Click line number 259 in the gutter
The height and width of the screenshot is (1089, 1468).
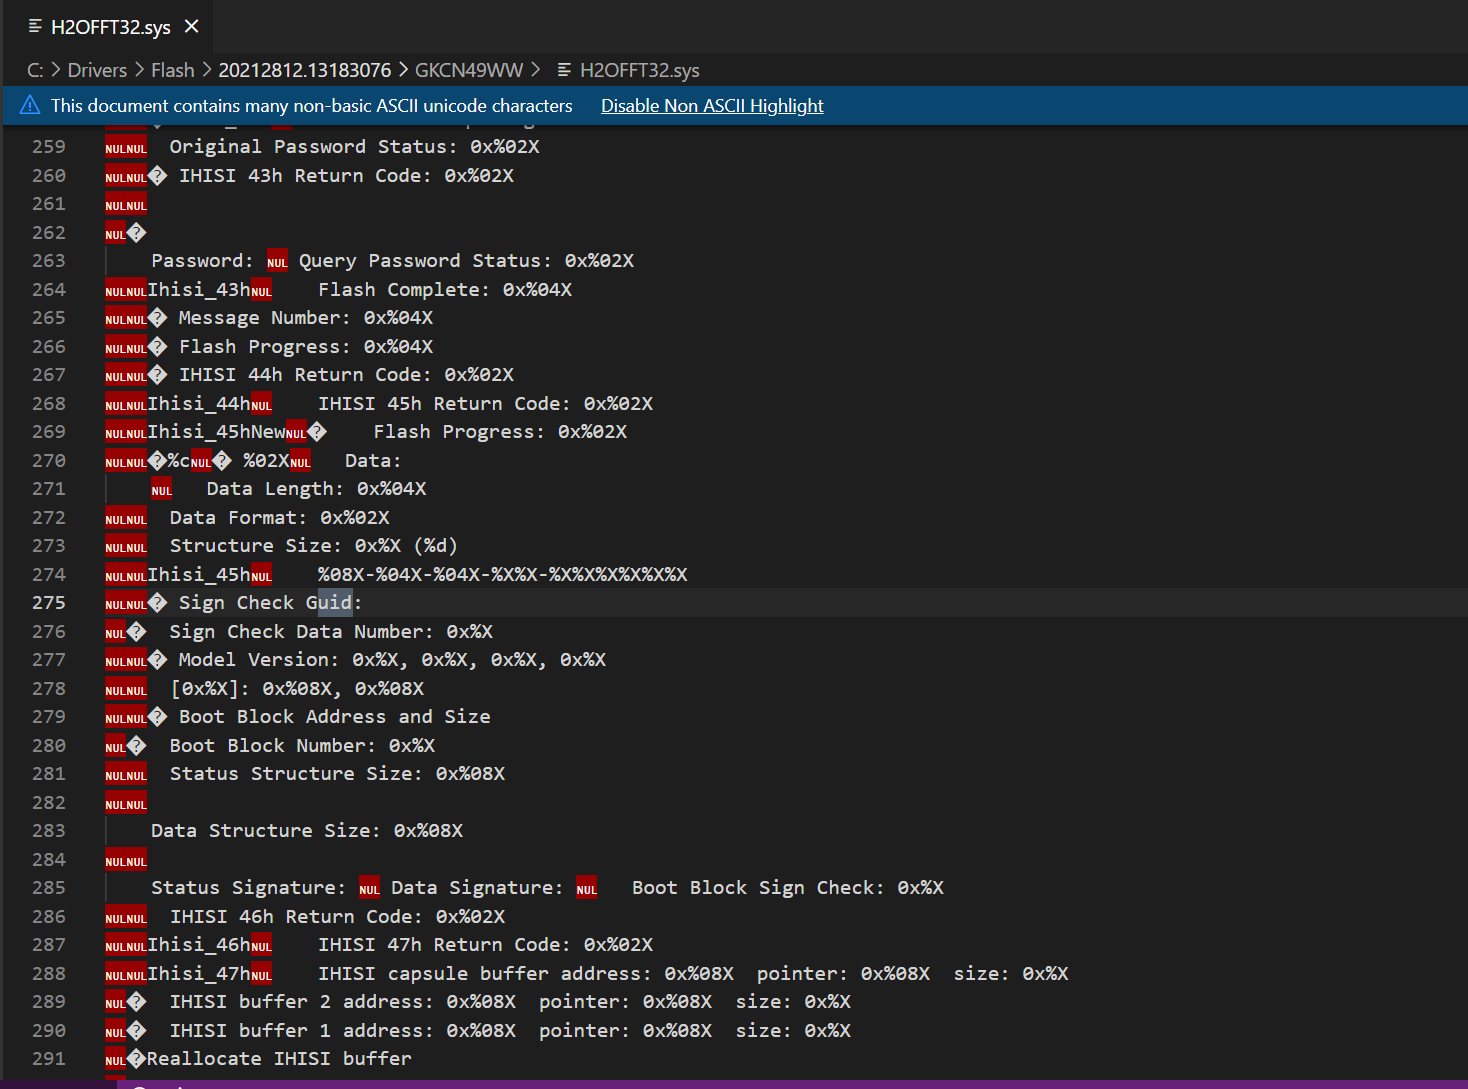(49, 147)
